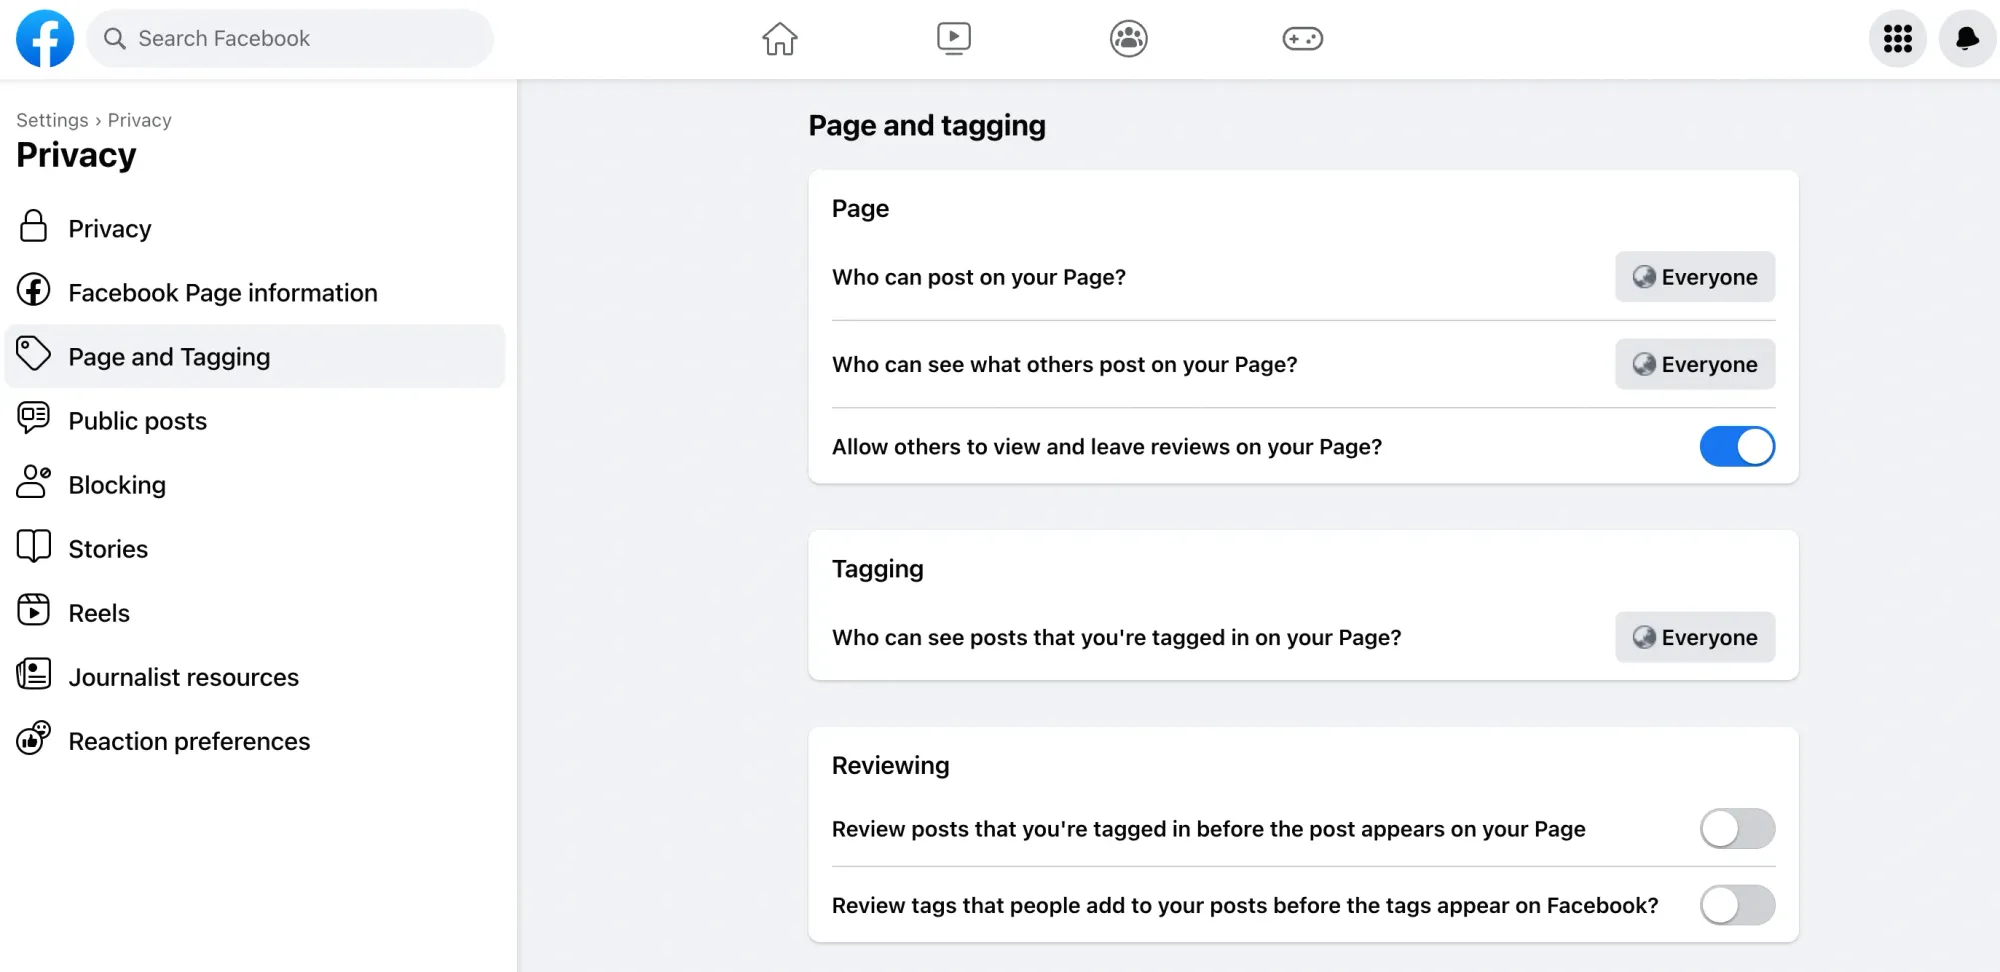Screen dimensions: 2000x972
Task: Enable review of tagged posts toggle
Action: click(1737, 829)
